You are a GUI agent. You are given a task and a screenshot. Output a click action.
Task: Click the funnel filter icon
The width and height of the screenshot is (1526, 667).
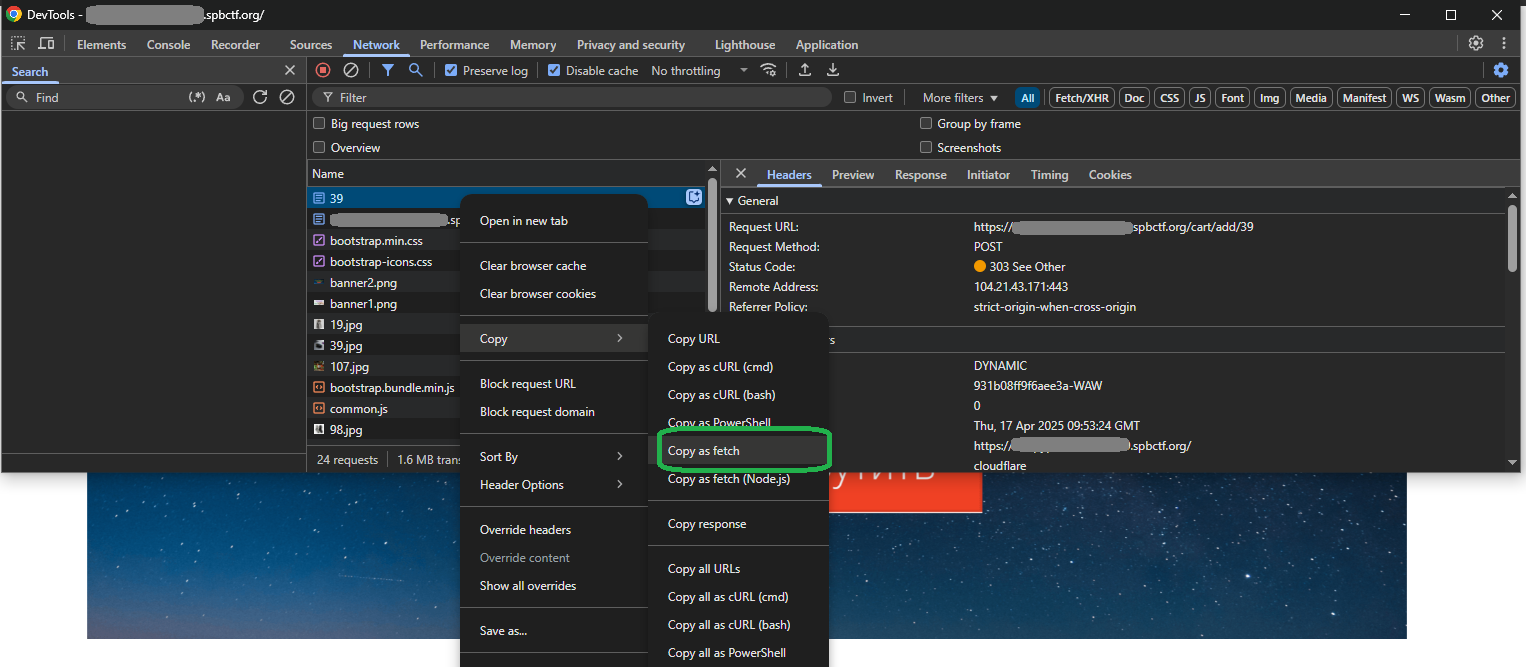[387, 70]
